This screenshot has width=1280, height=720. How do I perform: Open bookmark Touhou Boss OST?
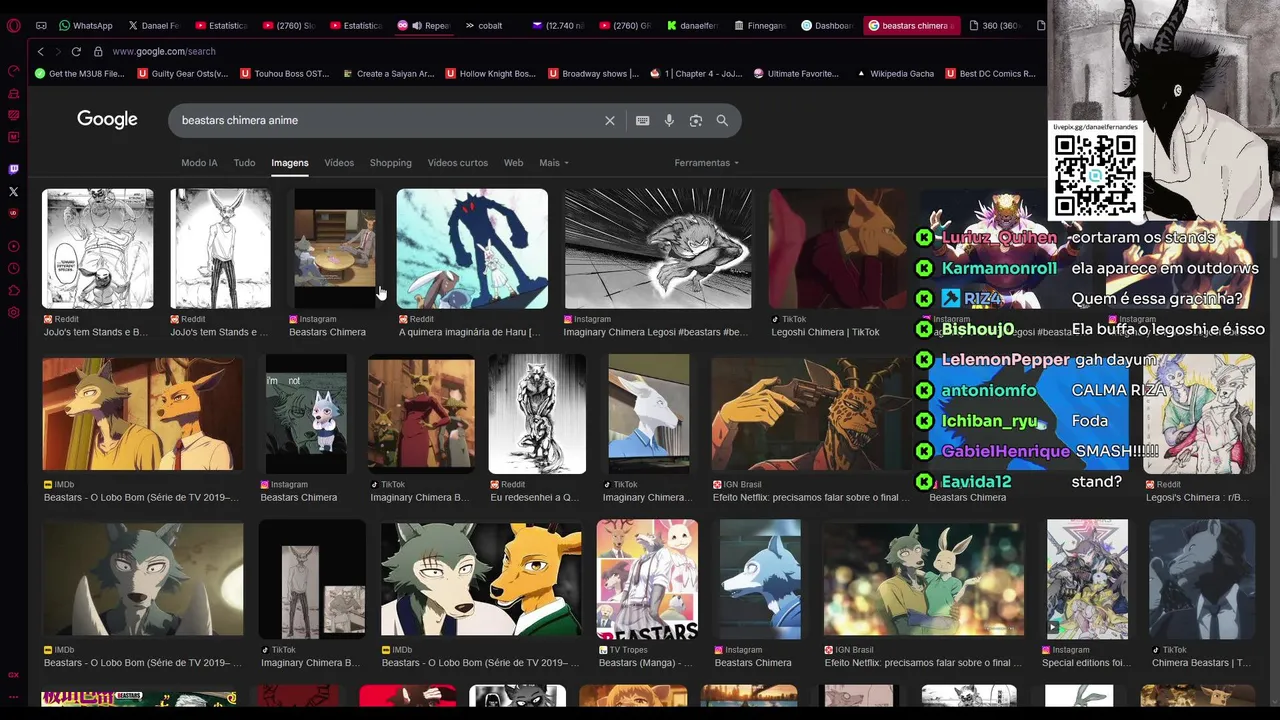(284, 73)
